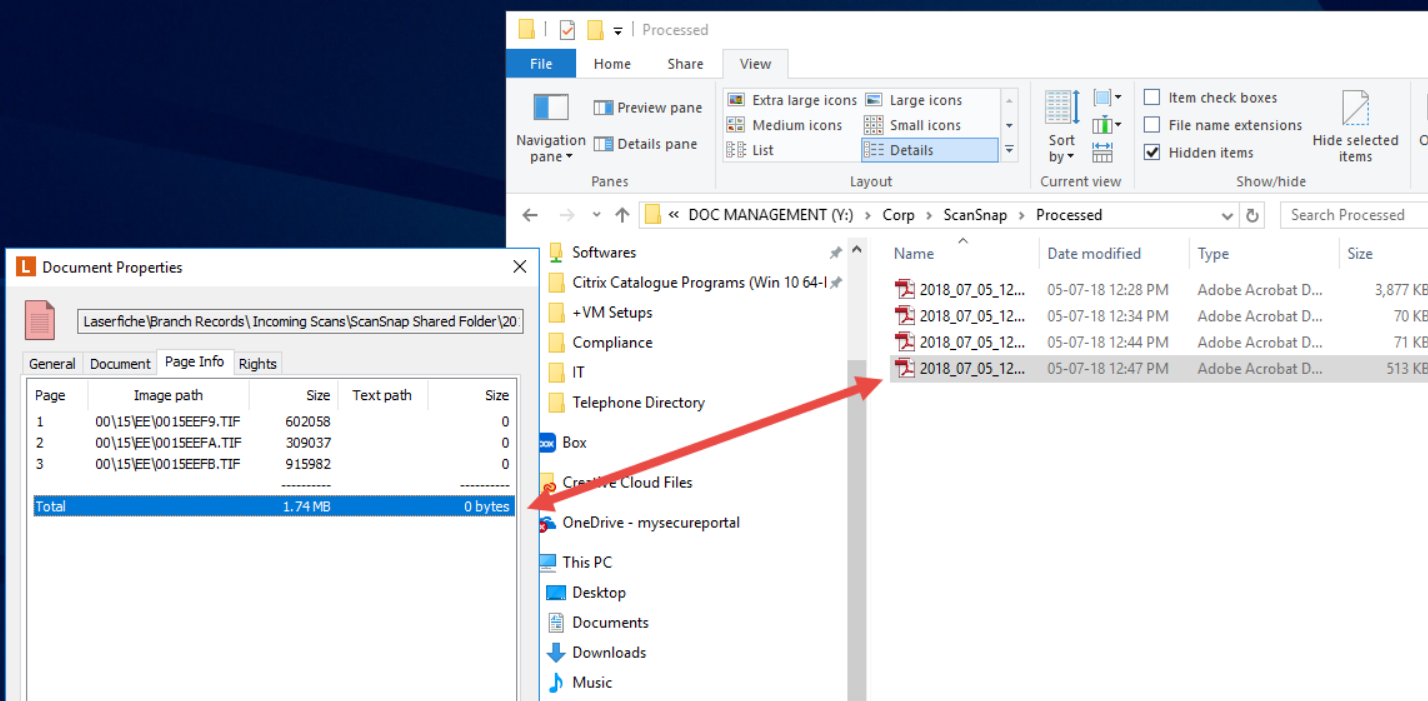The image size is (1428, 701).
Task: Uncheck Hidden items
Action: pos(1152,152)
